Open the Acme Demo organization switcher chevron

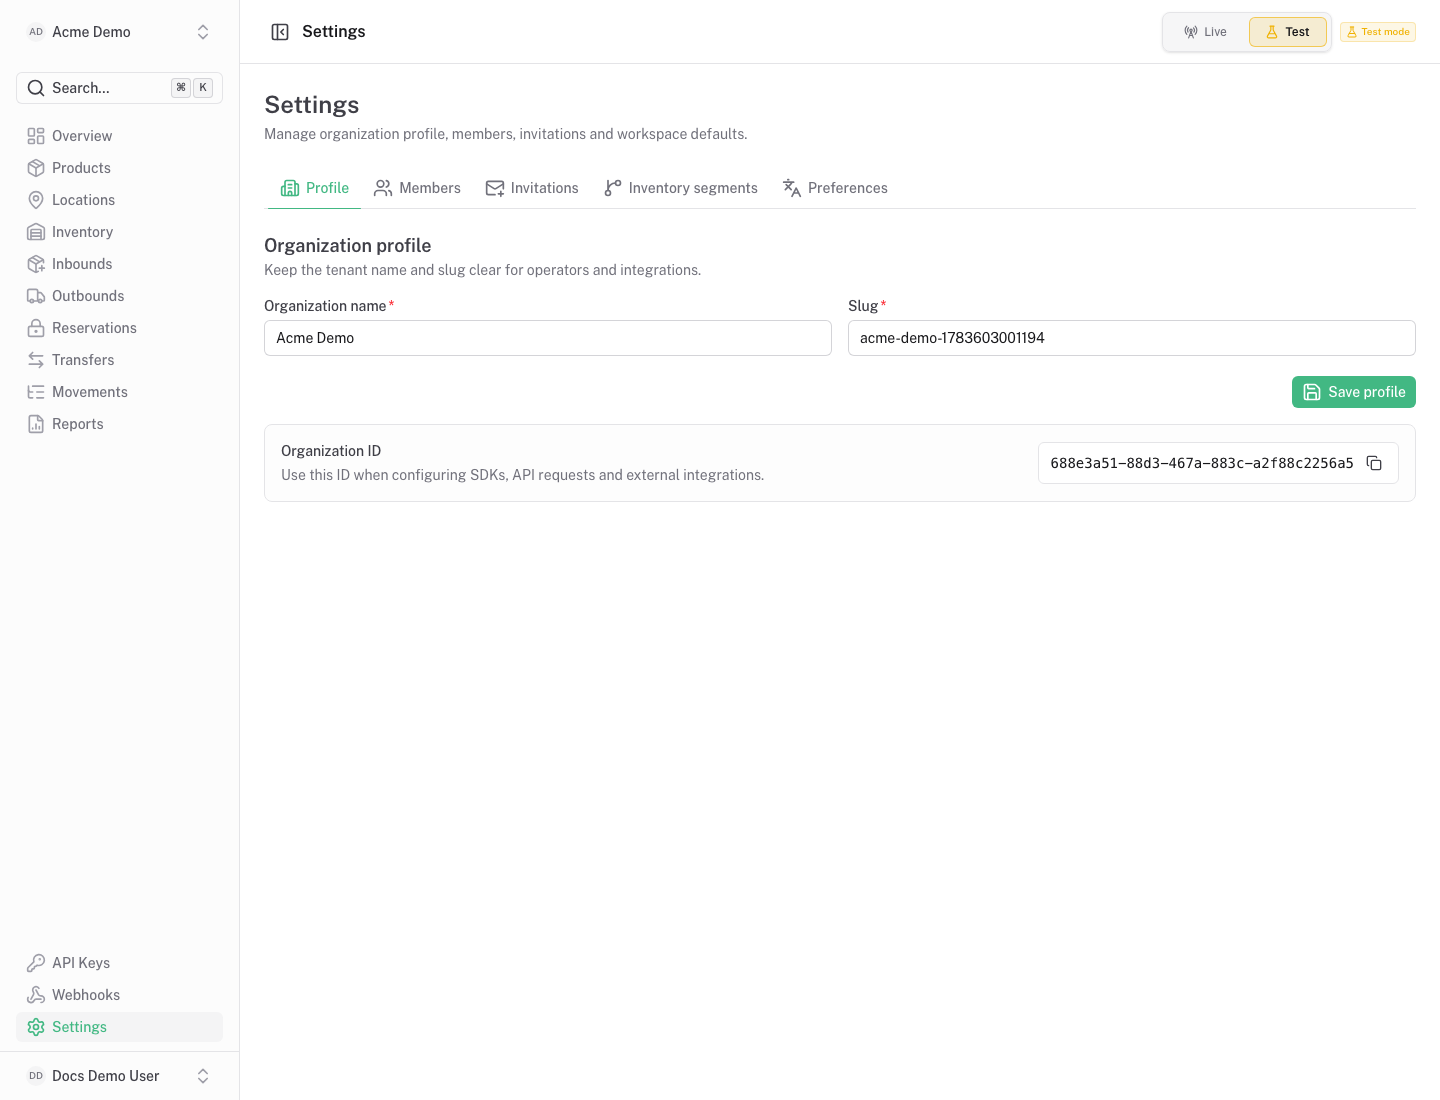[203, 32]
